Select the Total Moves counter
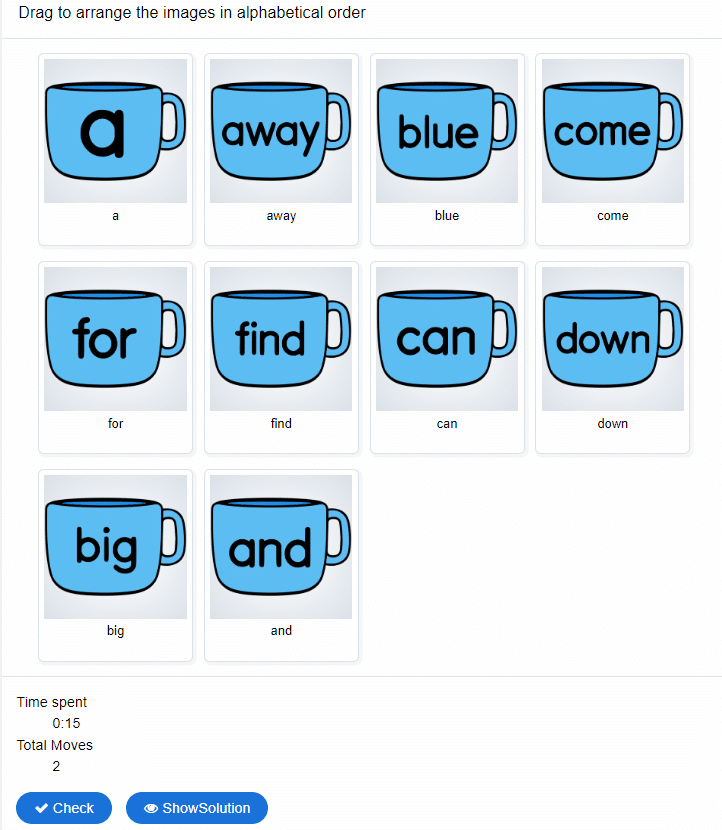722x830 pixels. point(54,745)
